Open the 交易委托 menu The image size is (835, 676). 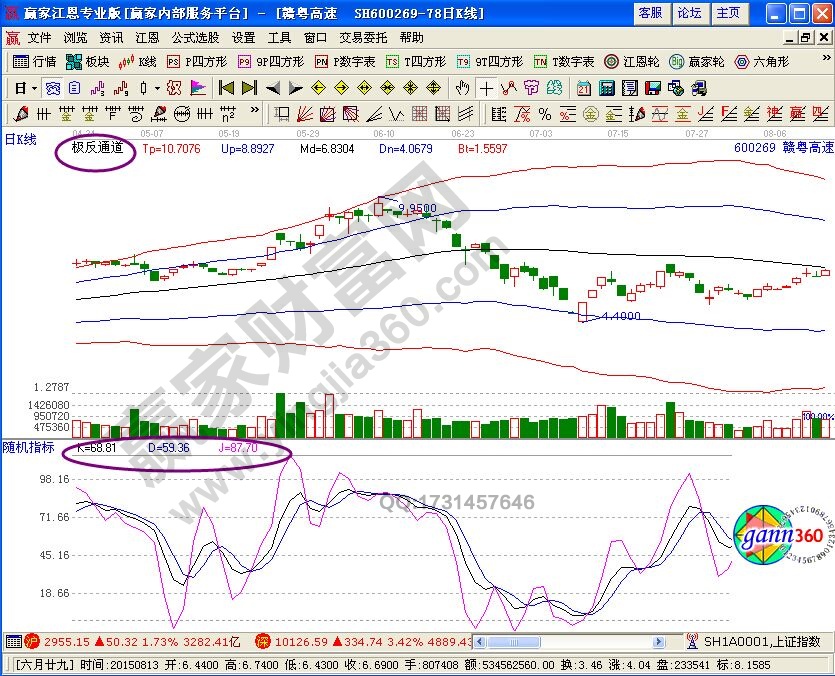pyautogui.click(x=363, y=38)
